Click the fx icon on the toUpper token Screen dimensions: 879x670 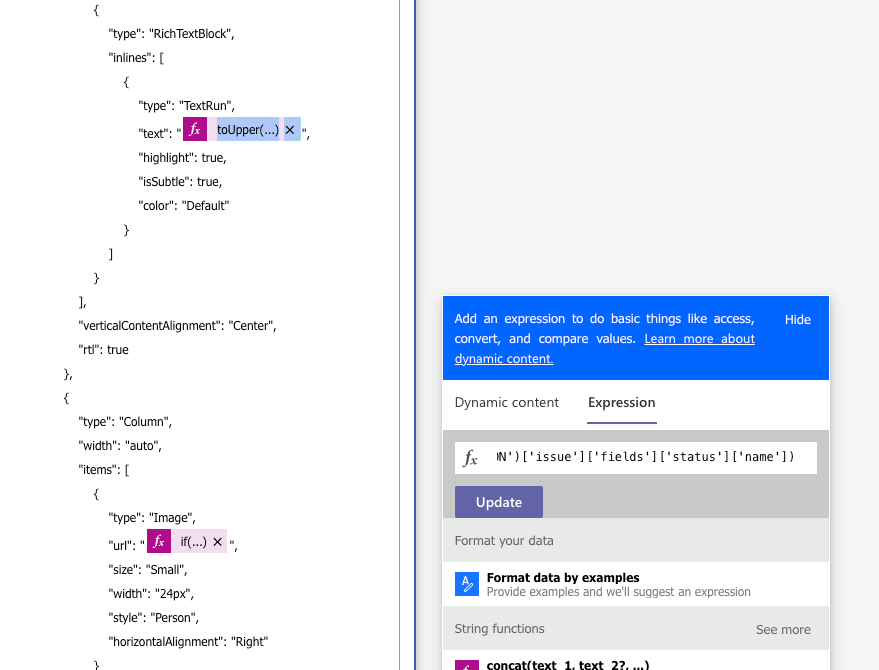195,129
